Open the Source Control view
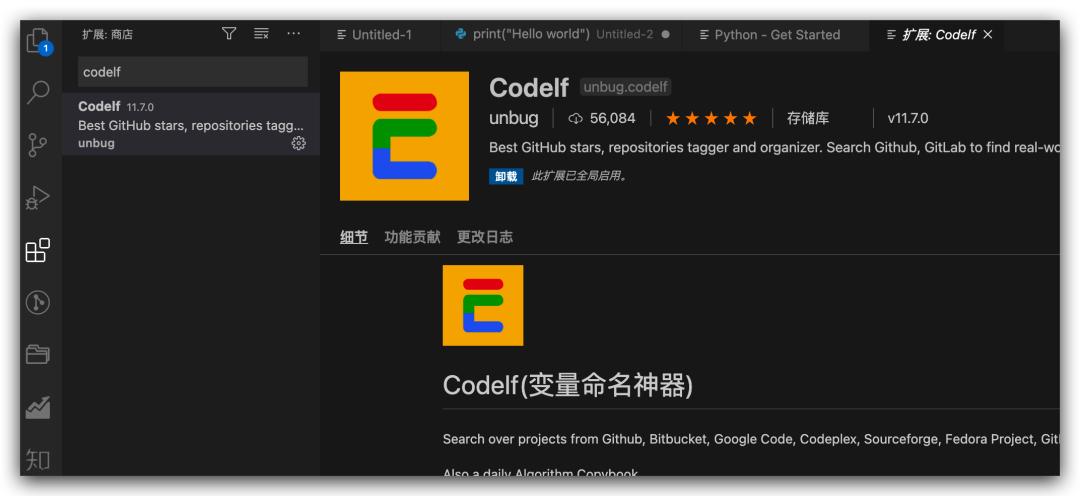 (38, 145)
